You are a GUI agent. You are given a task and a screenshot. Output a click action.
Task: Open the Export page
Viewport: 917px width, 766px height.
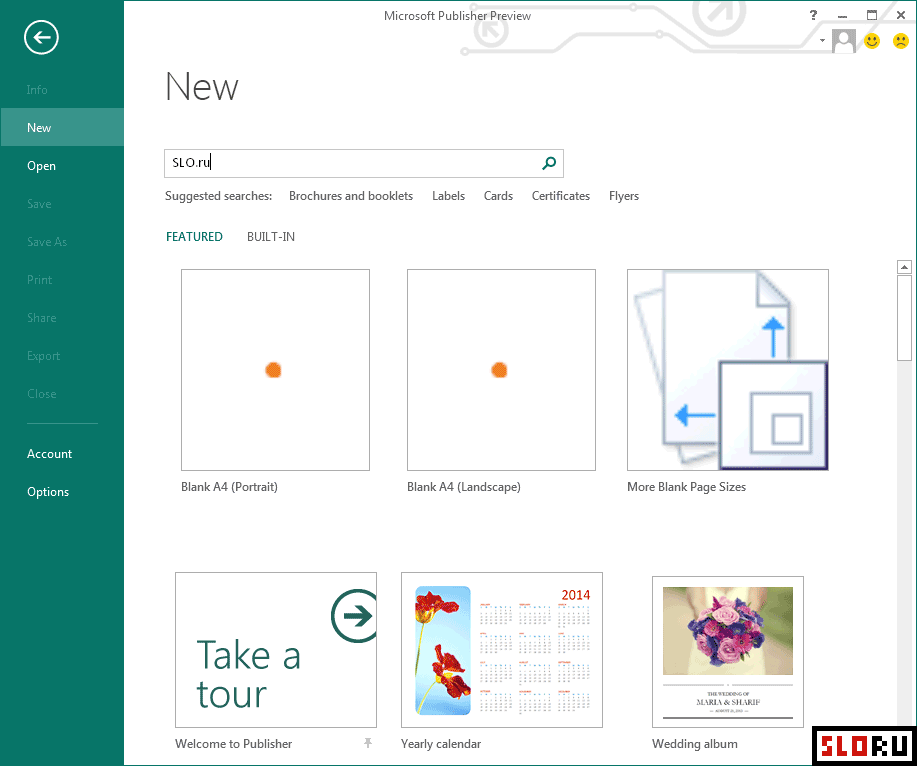coord(43,356)
